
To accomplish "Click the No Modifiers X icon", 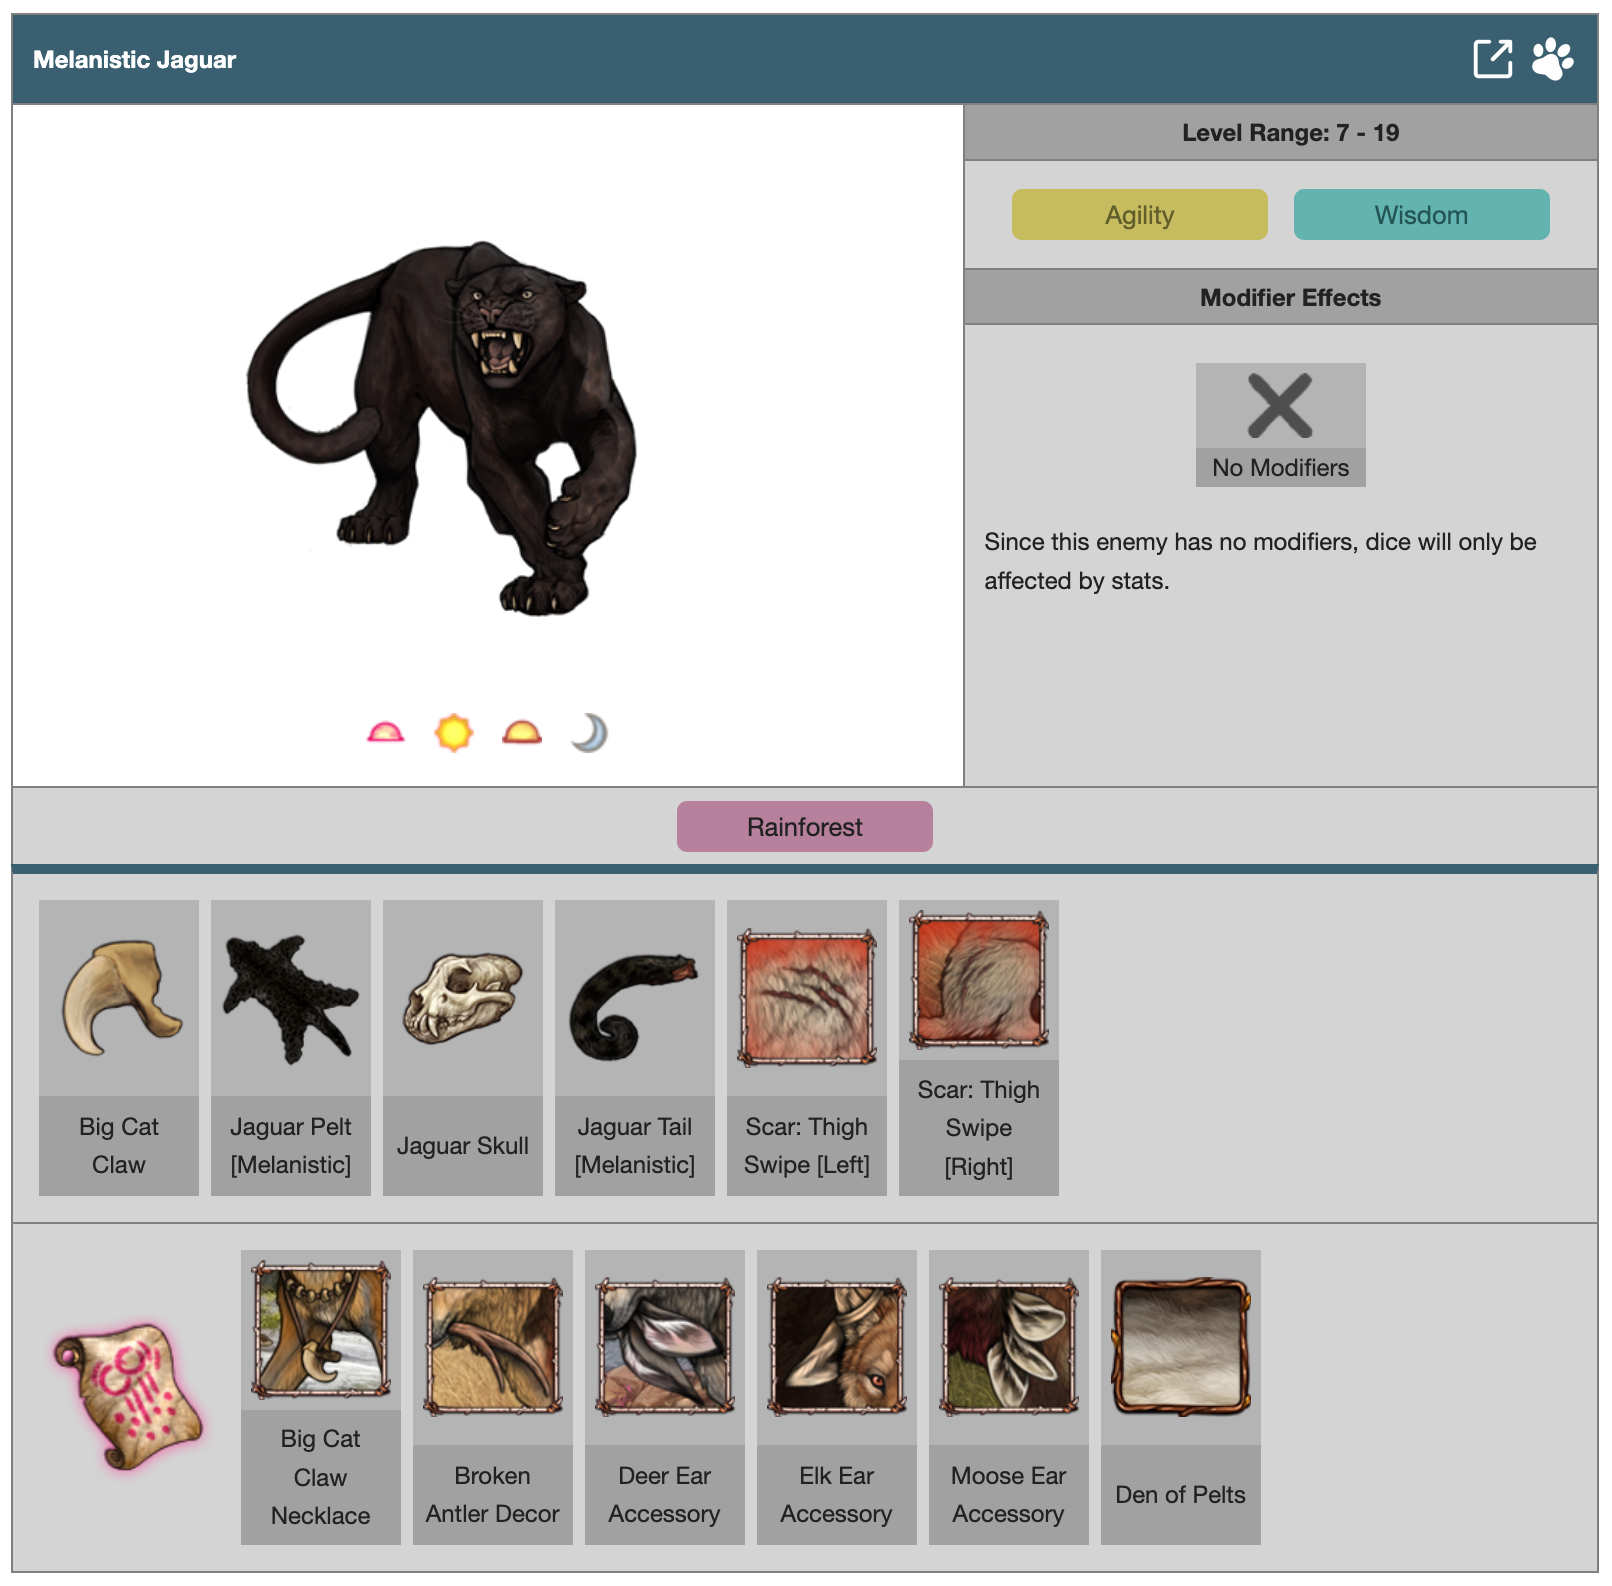I will 1280,406.
